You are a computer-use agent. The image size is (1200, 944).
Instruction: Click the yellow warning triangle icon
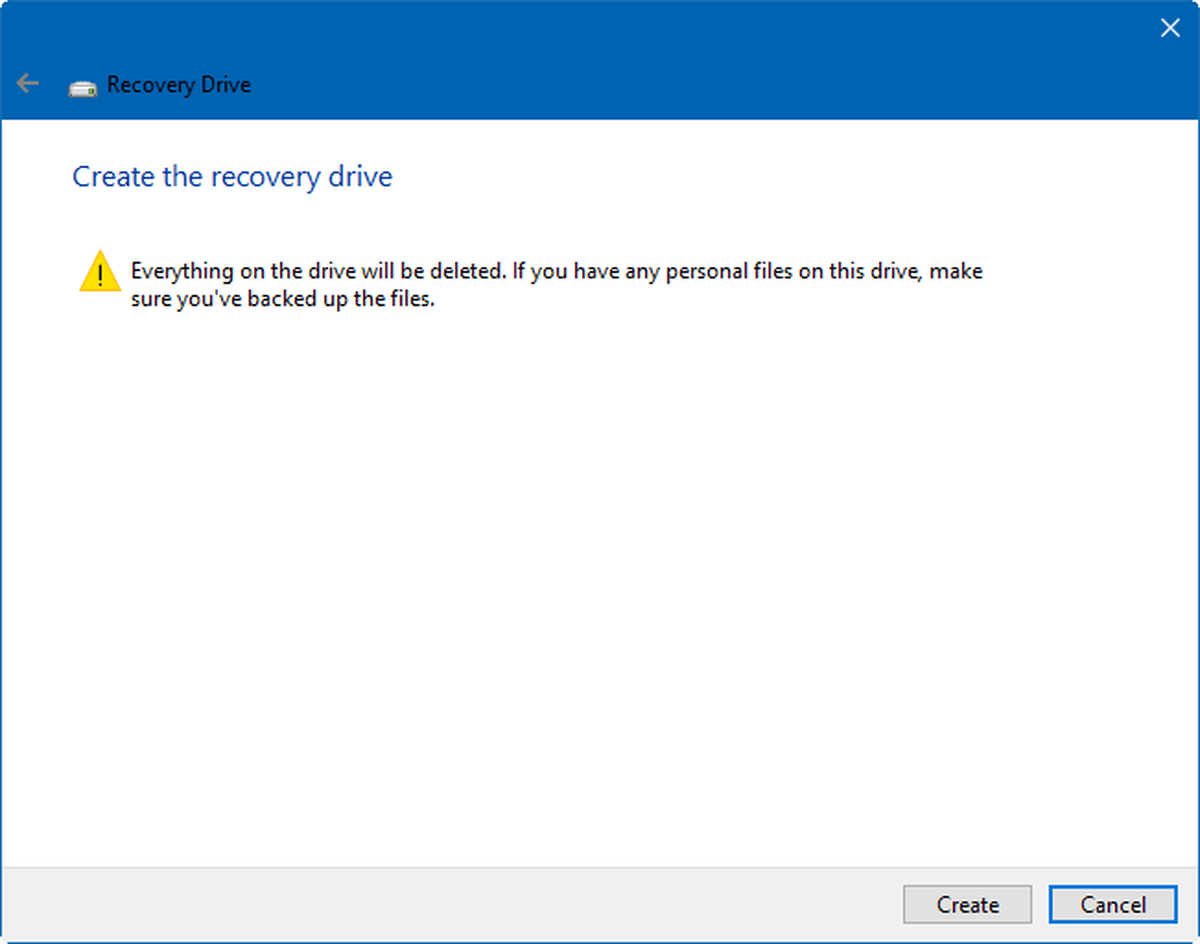click(99, 272)
